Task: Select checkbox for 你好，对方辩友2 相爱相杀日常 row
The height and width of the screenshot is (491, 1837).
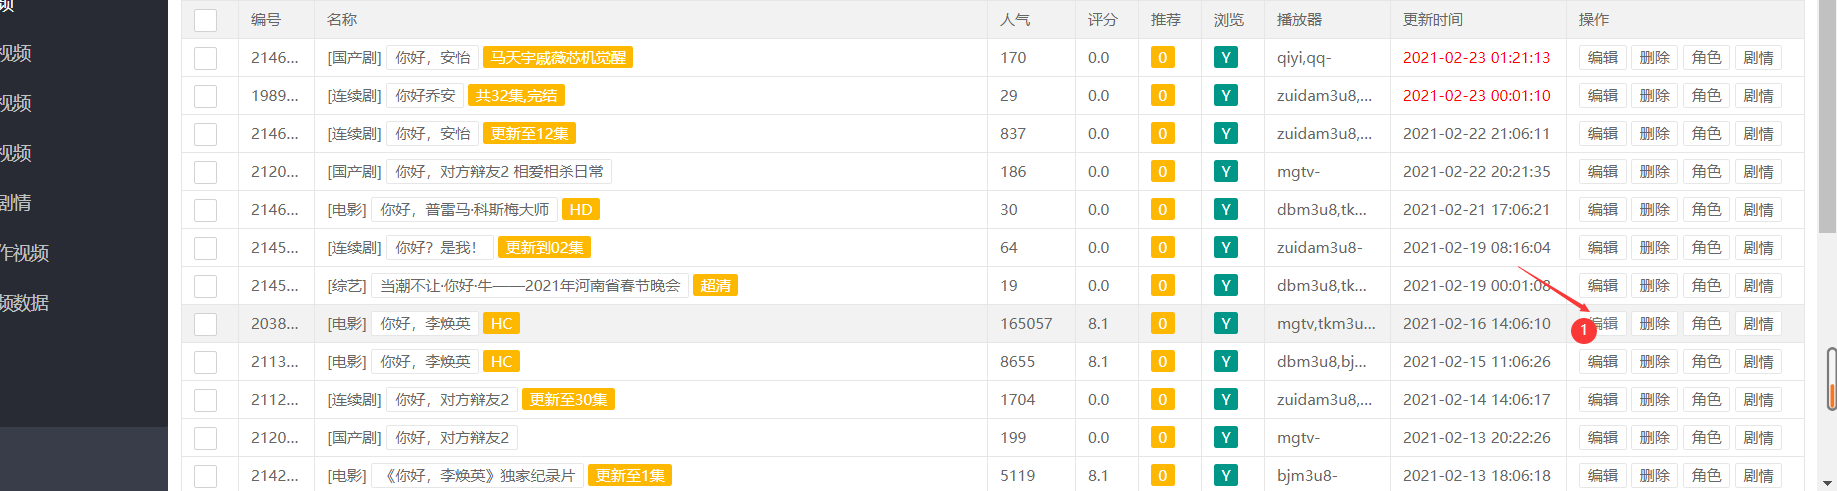Action: [x=205, y=172]
